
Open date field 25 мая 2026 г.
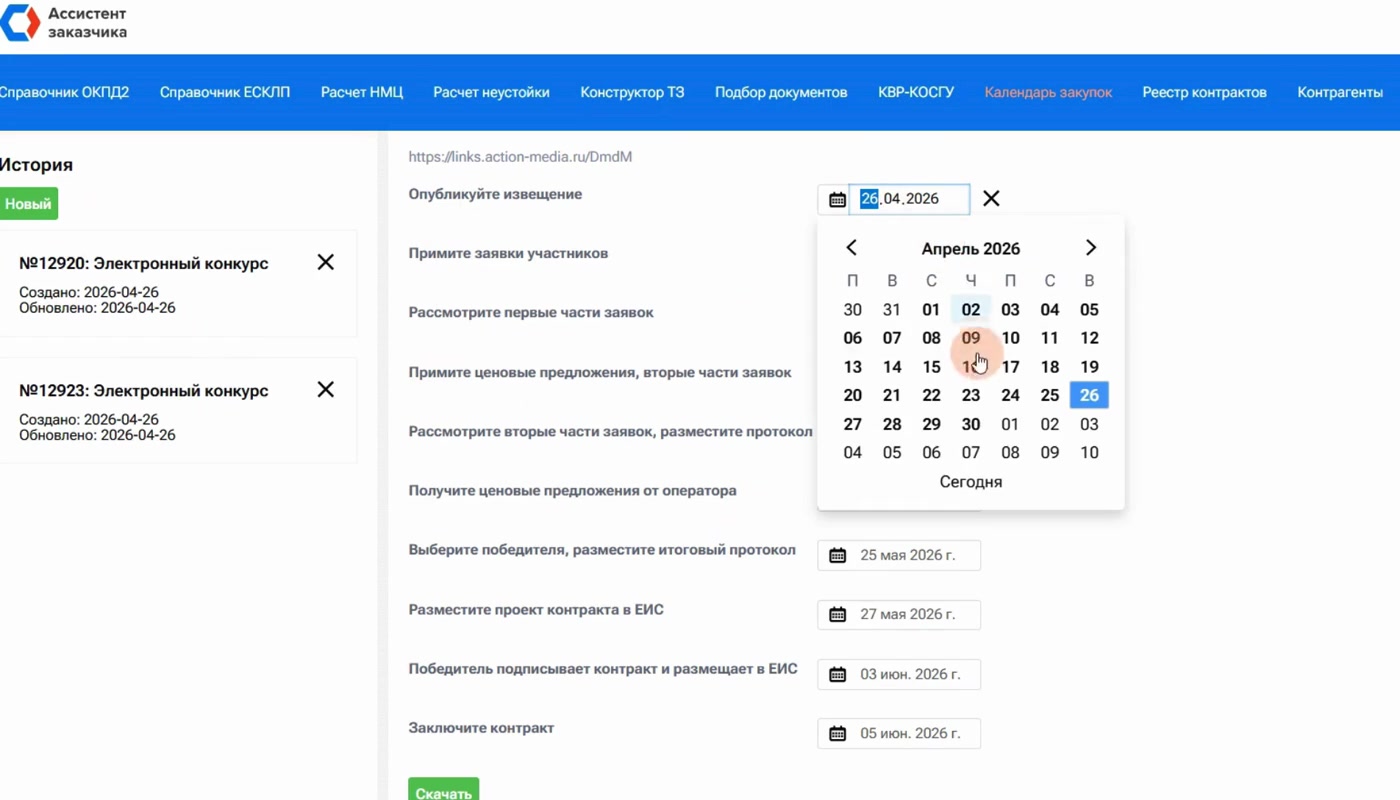click(x=899, y=555)
